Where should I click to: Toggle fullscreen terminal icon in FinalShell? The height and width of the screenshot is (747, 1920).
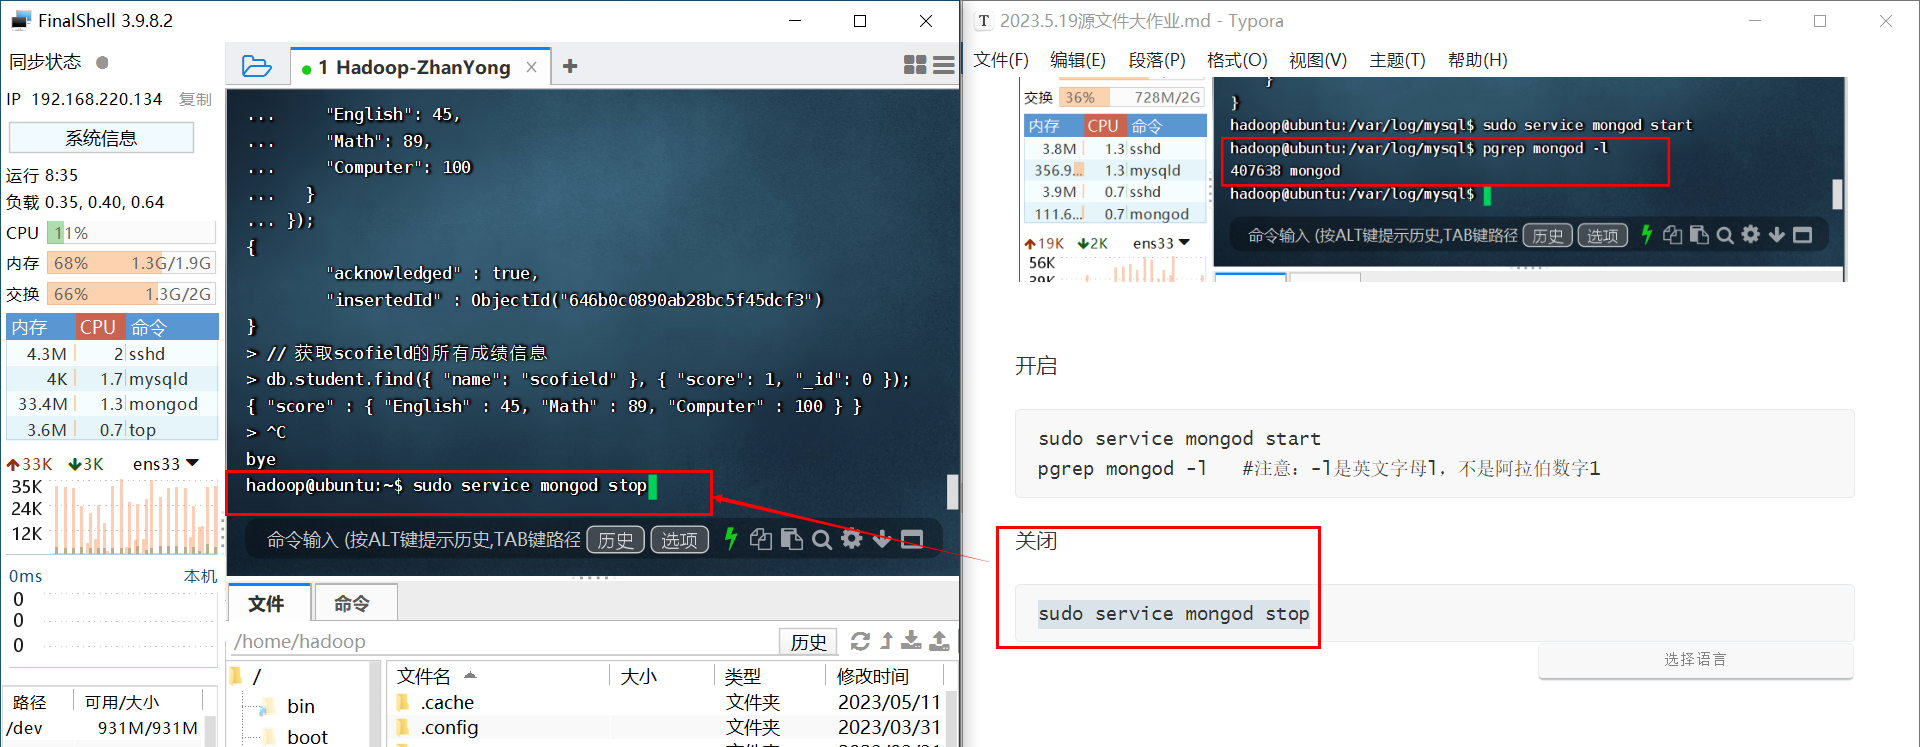click(x=912, y=540)
